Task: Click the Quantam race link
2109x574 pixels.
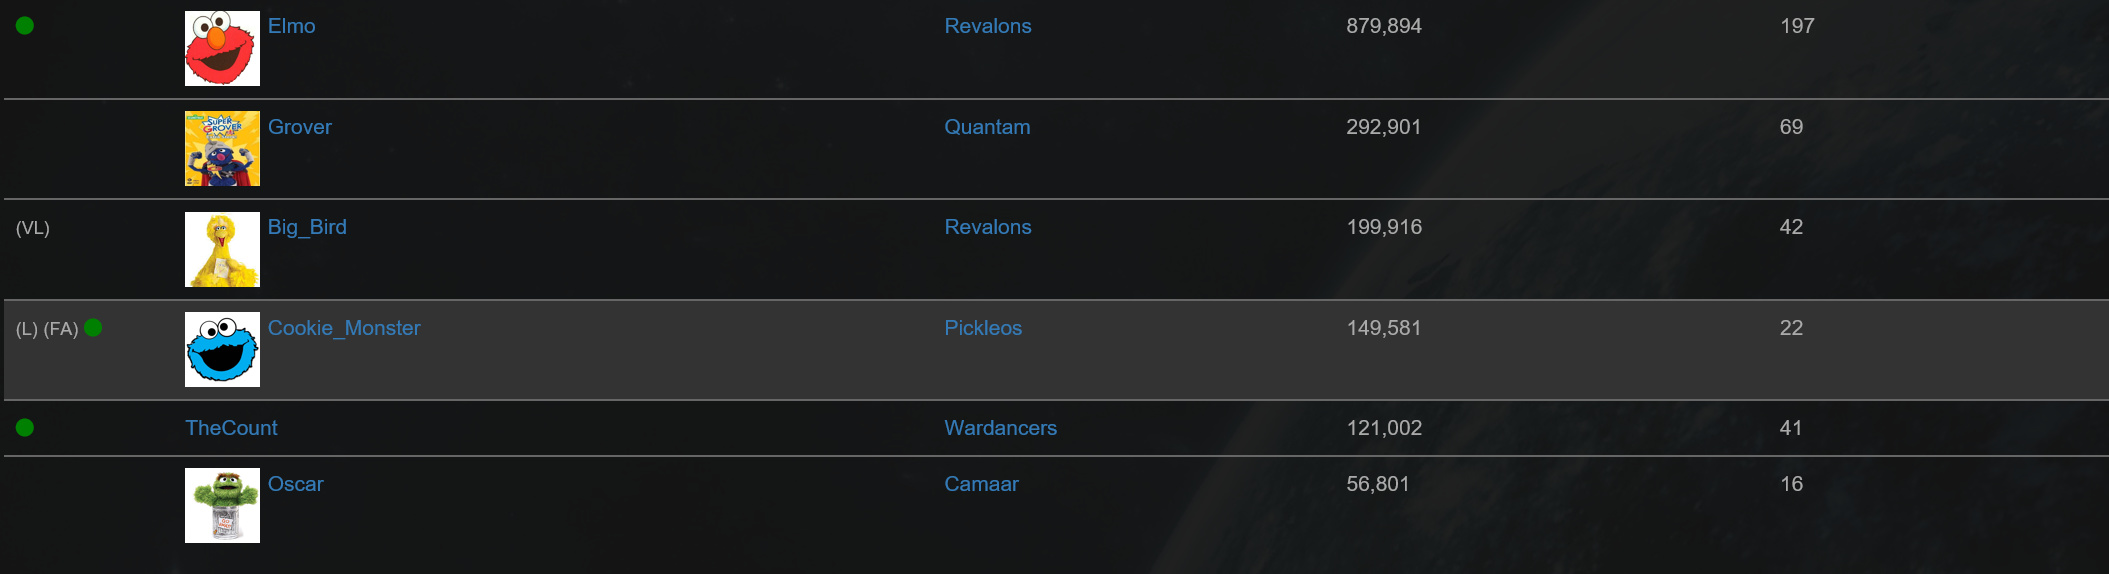Action: pyautogui.click(x=987, y=127)
